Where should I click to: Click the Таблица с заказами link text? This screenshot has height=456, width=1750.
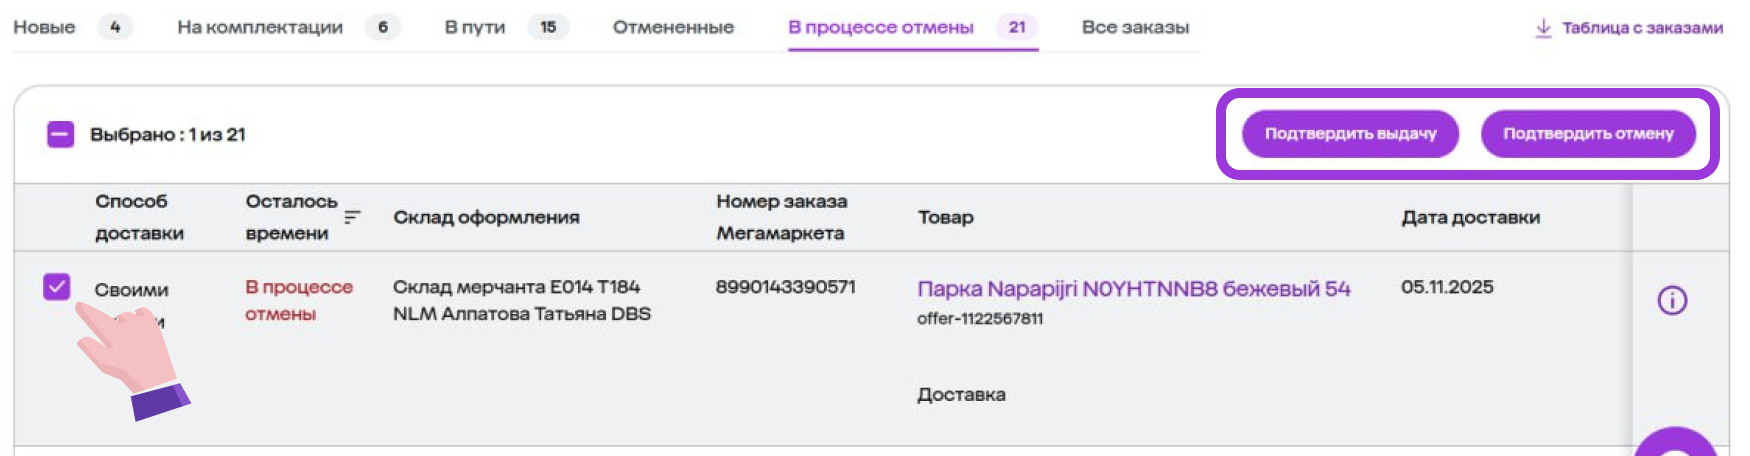coord(1642,28)
